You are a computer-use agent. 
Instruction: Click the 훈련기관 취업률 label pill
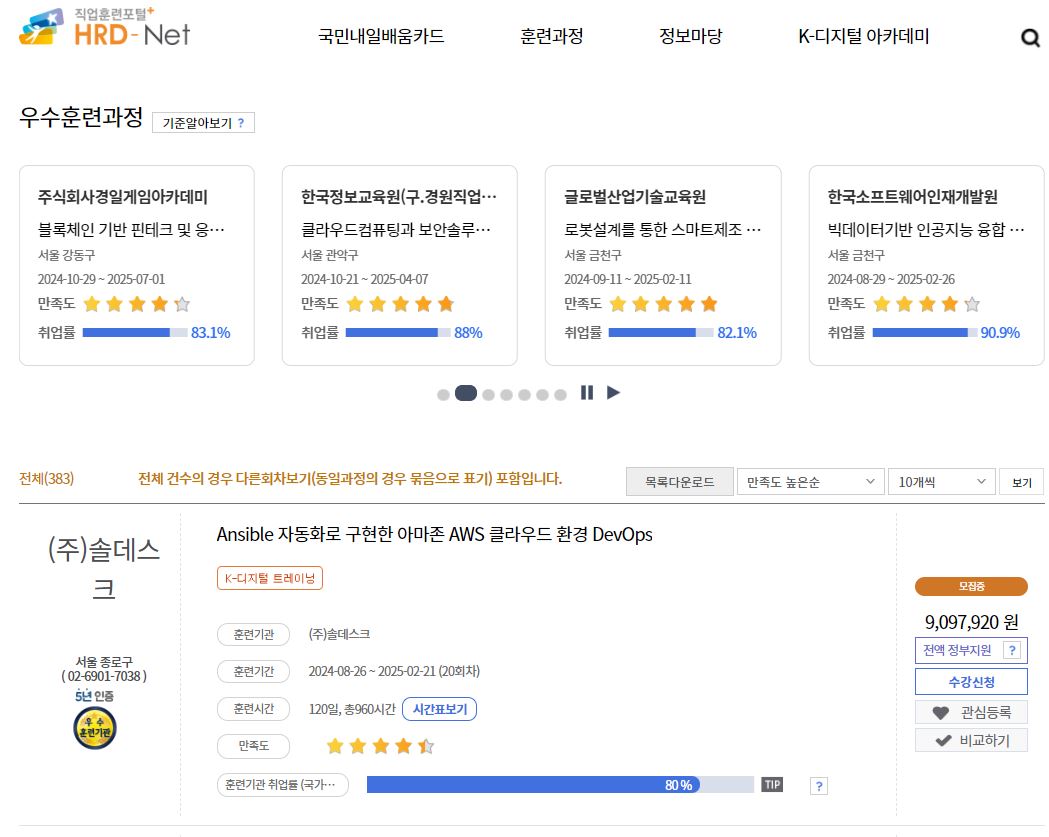click(x=282, y=784)
